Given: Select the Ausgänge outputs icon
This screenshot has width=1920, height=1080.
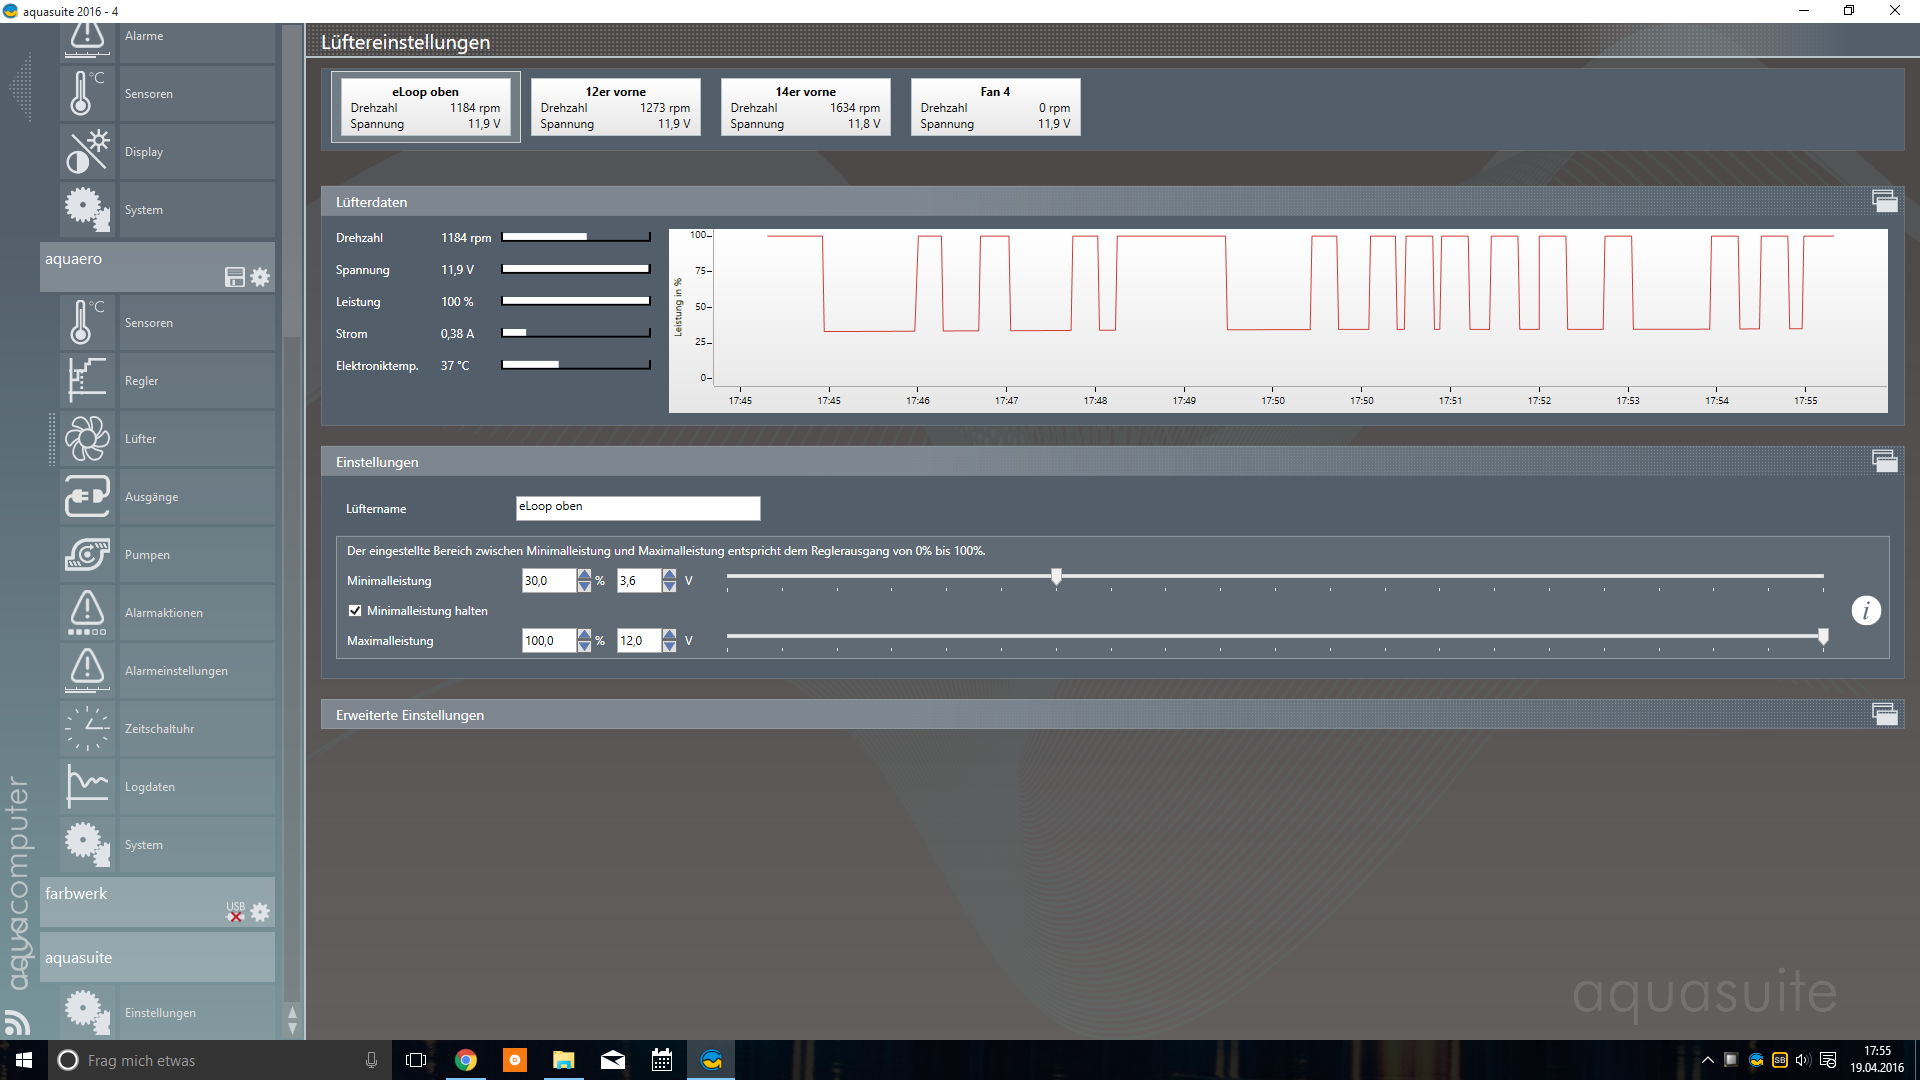Looking at the screenshot, I should pyautogui.click(x=87, y=497).
